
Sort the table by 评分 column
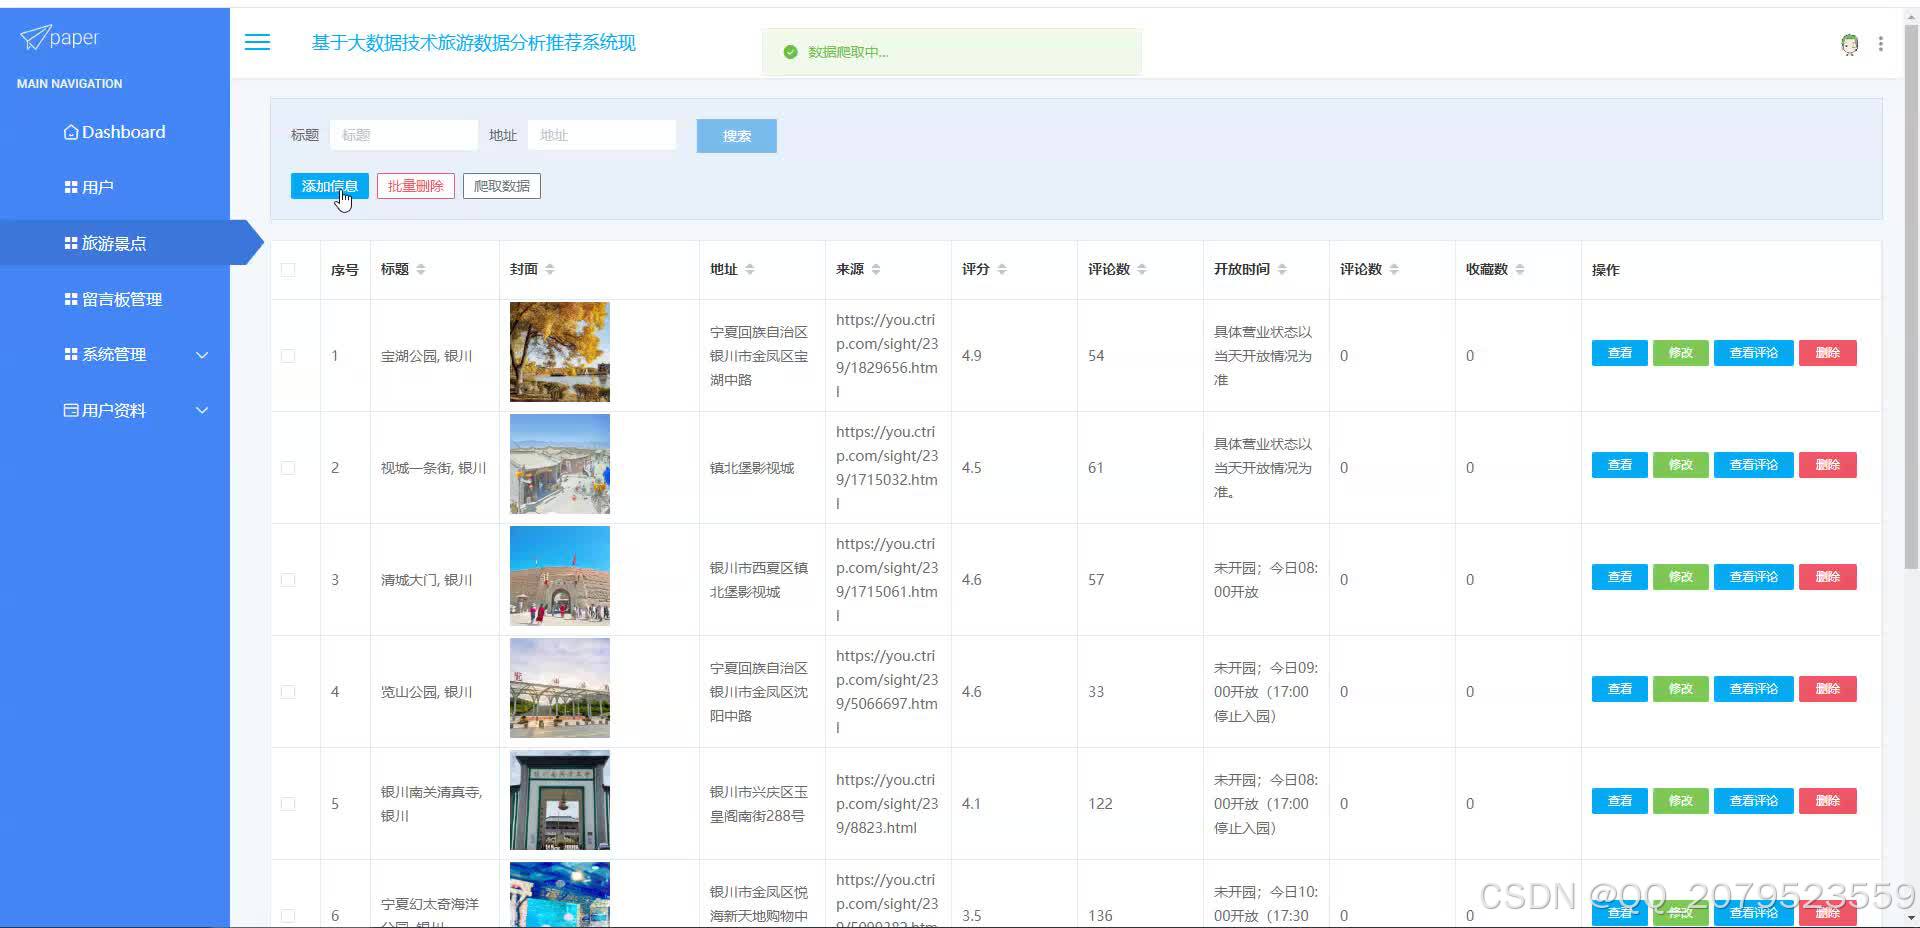pos(1000,269)
